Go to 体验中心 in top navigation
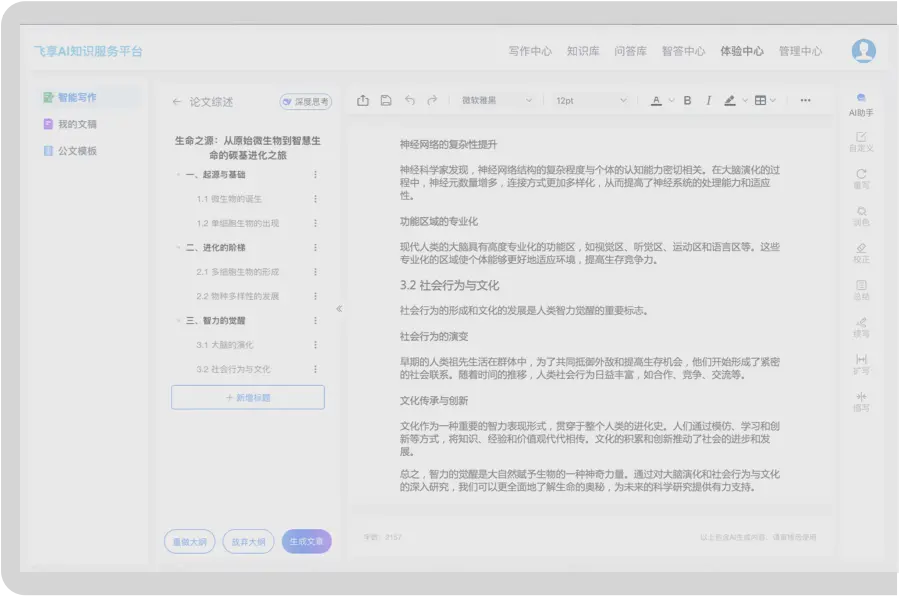The height and width of the screenshot is (596, 900). pyautogui.click(x=742, y=51)
